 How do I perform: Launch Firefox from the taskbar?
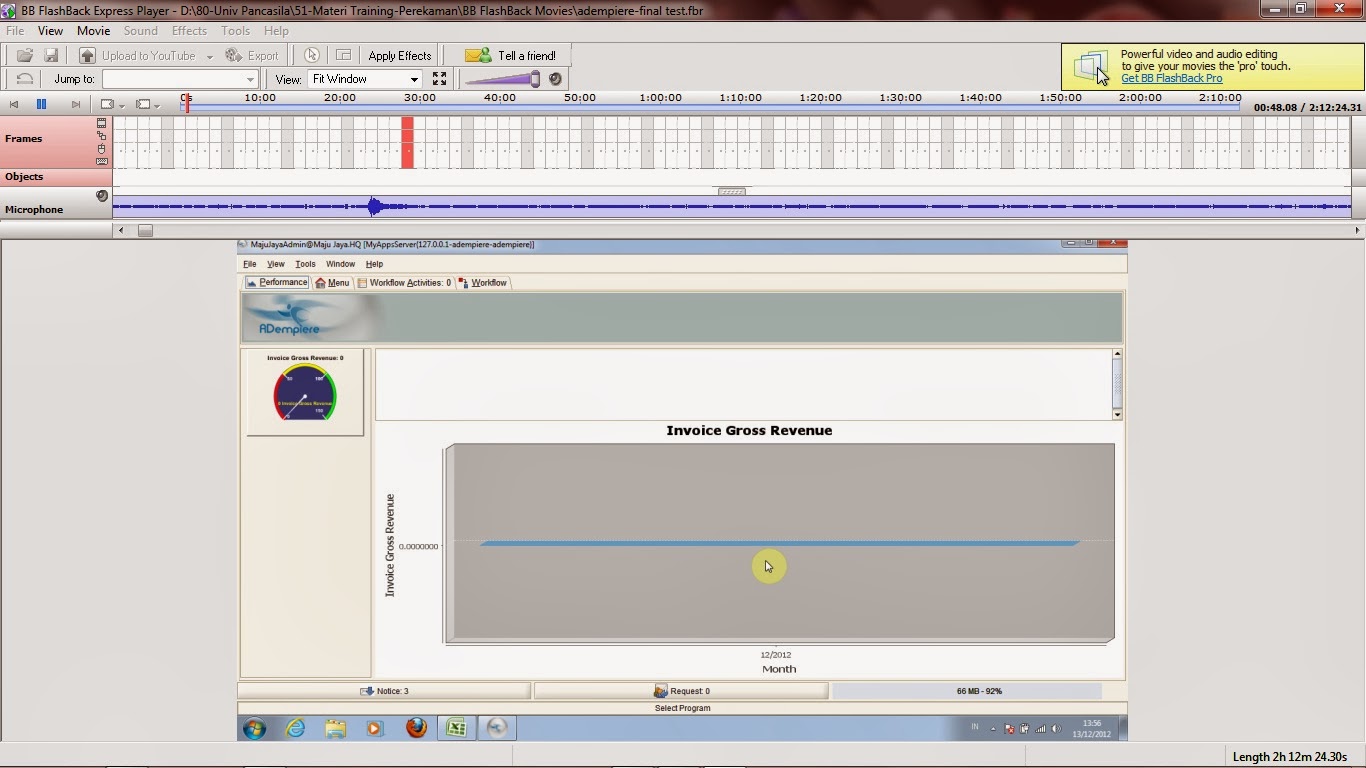click(415, 728)
